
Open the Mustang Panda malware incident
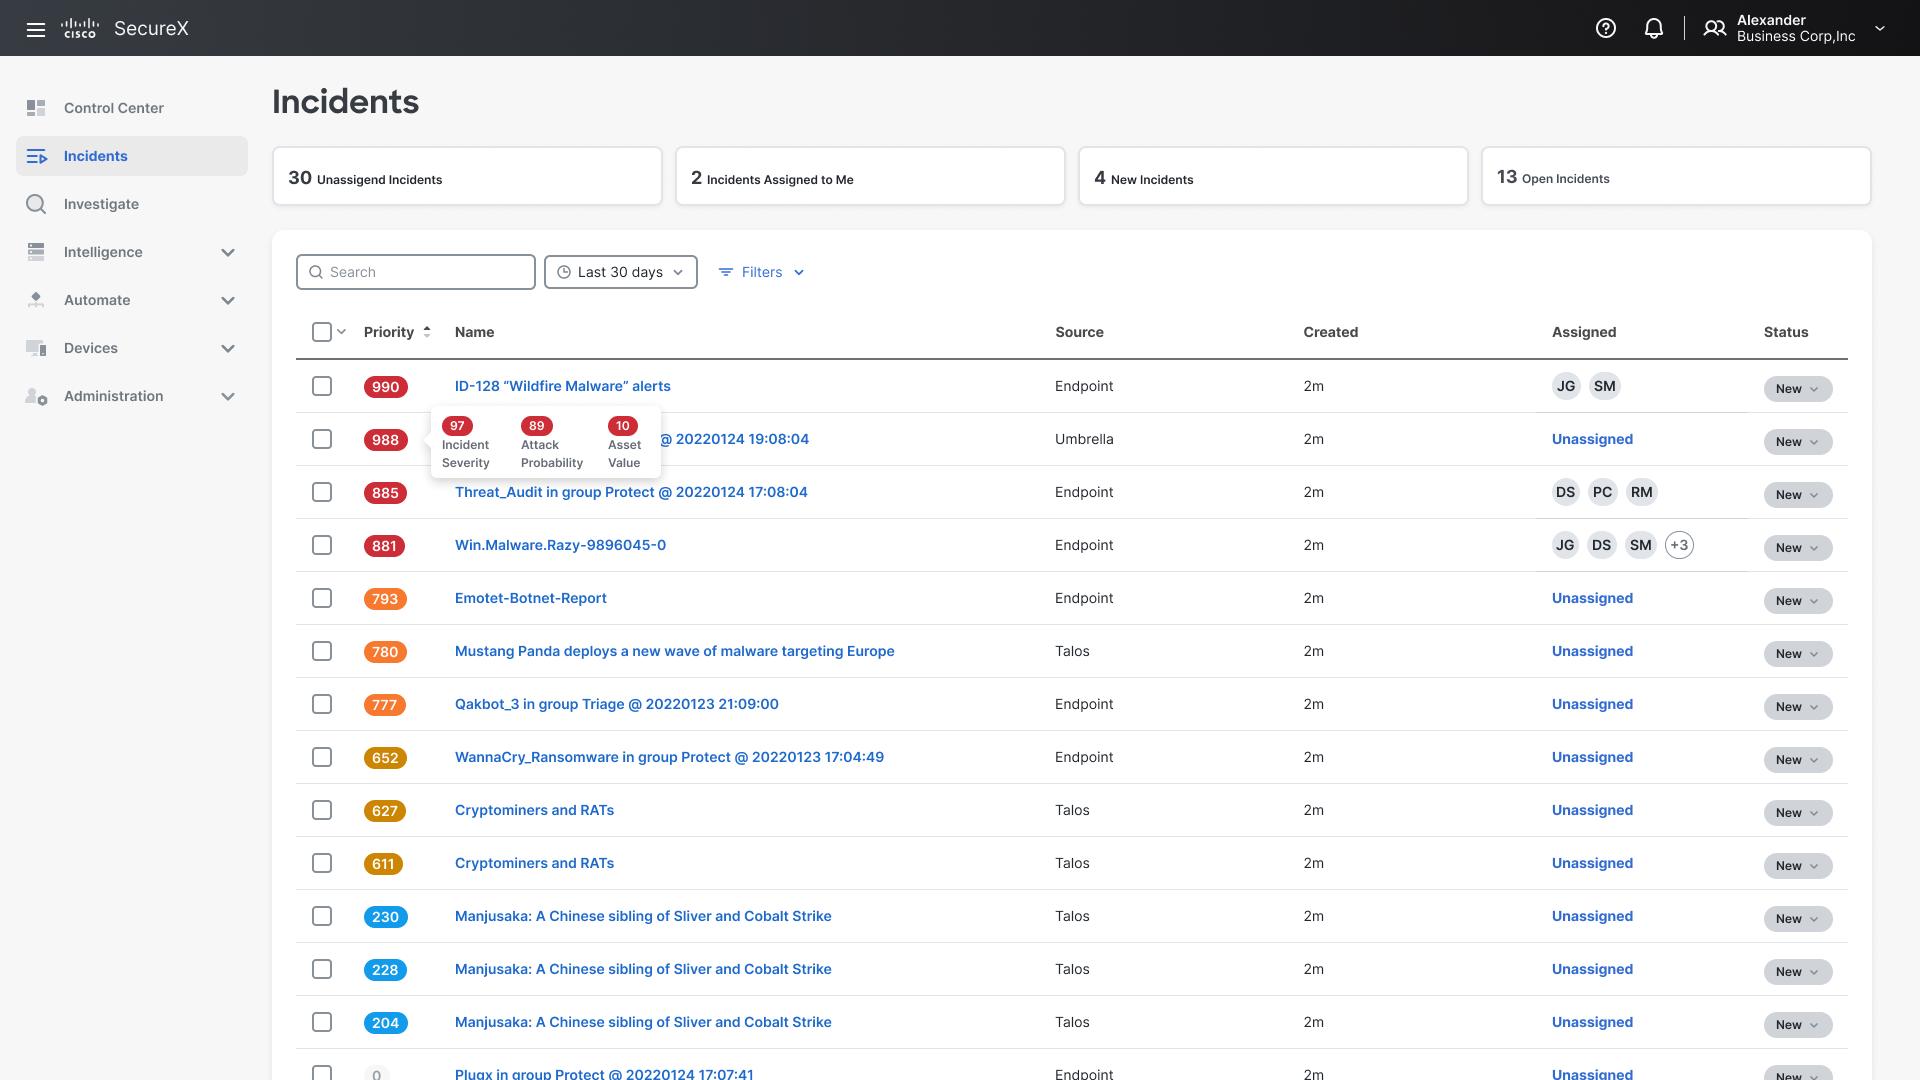click(x=675, y=651)
